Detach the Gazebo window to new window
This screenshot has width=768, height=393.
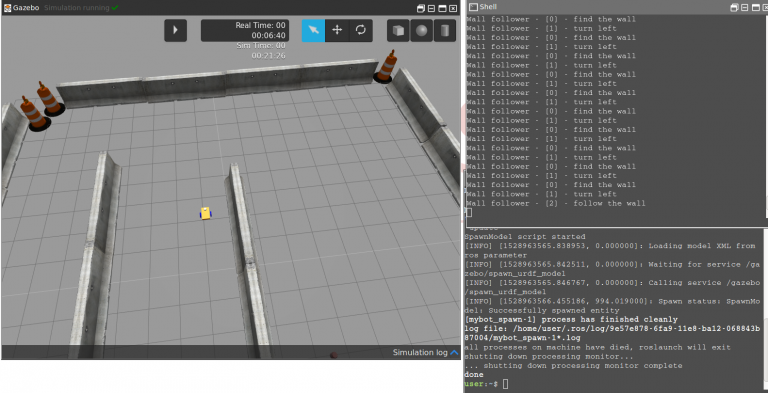tap(421, 8)
